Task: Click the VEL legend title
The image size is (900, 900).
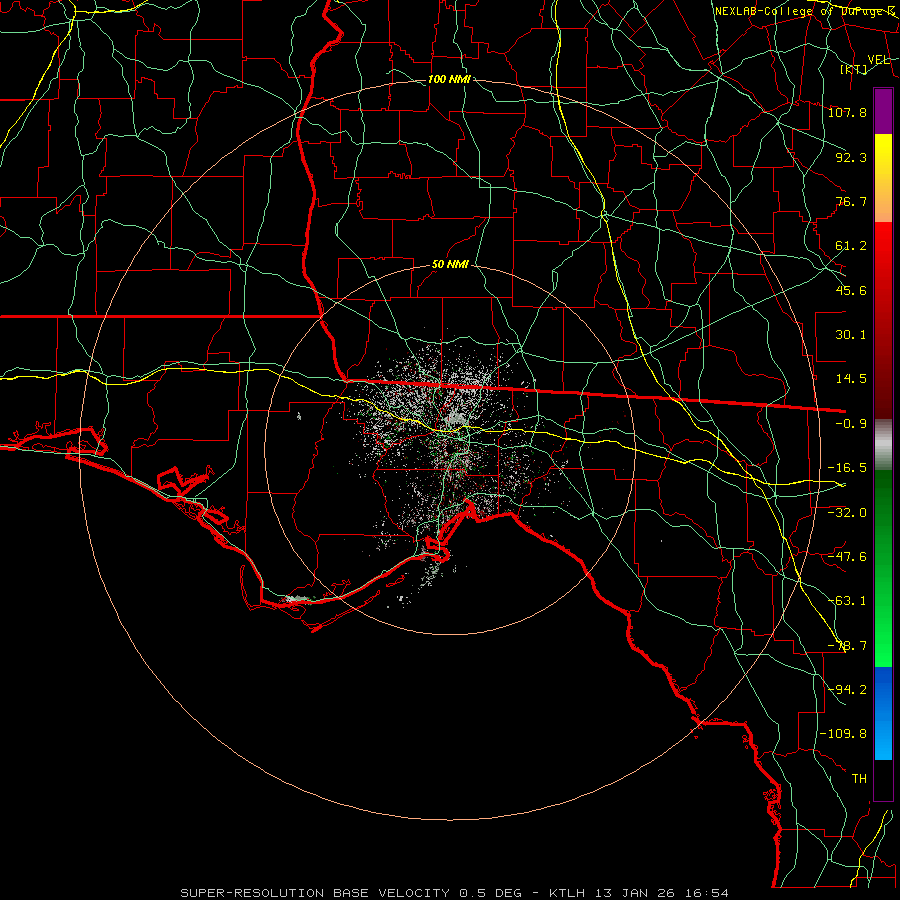Action: tap(878, 60)
